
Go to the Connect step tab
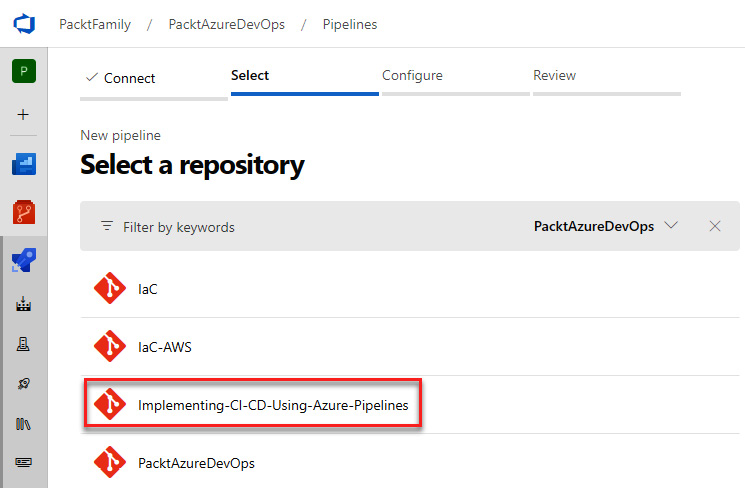point(153,82)
